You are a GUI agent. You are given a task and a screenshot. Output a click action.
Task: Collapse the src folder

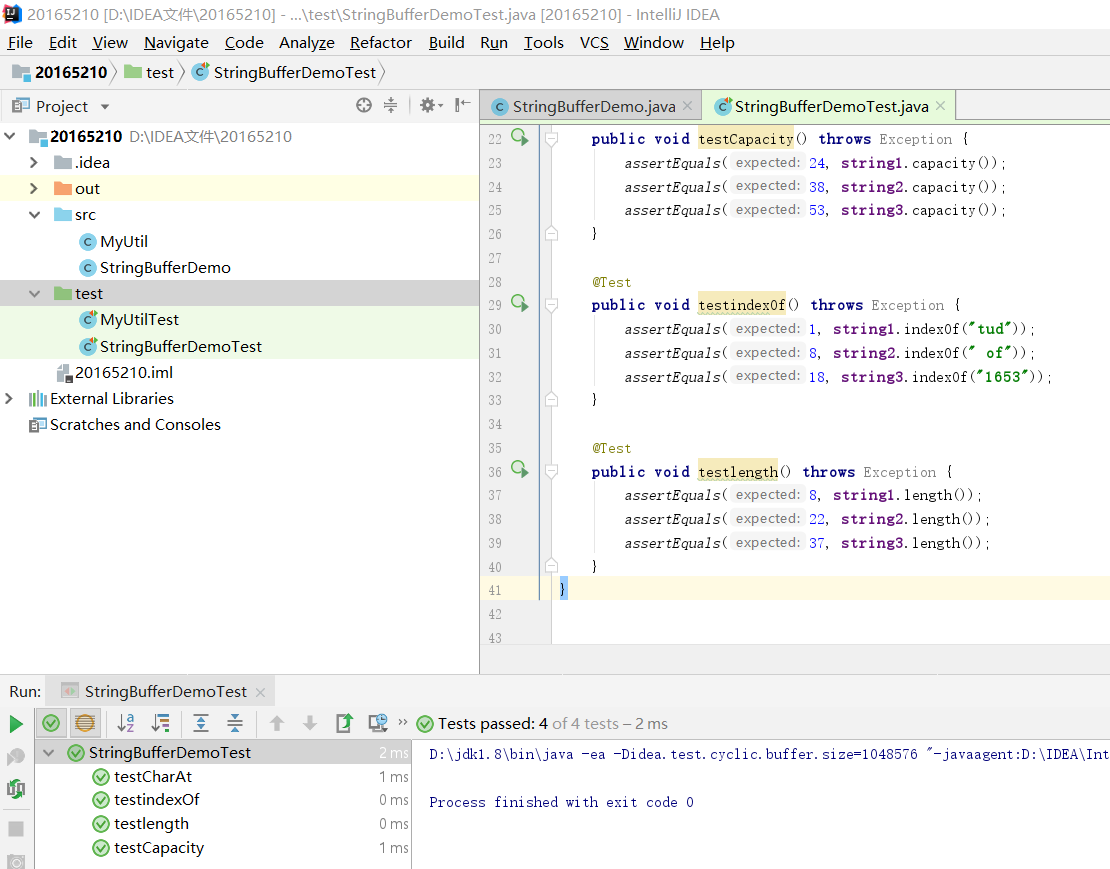click(x=34, y=214)
